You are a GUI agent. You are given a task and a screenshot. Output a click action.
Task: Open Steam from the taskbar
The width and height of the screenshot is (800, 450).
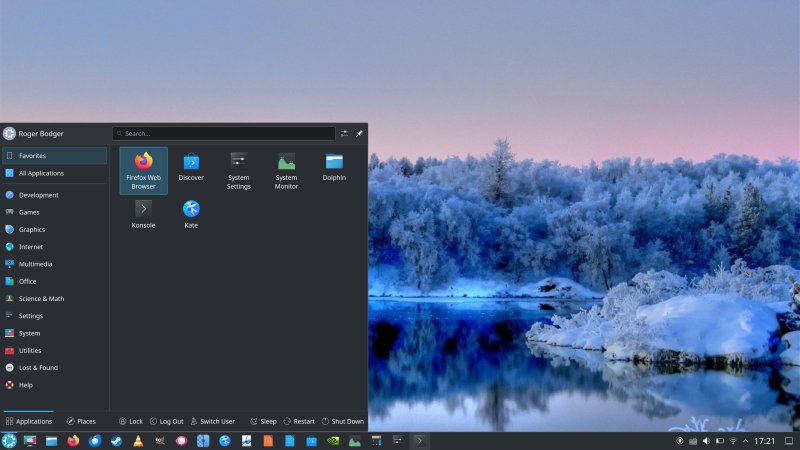coord(116,441)
